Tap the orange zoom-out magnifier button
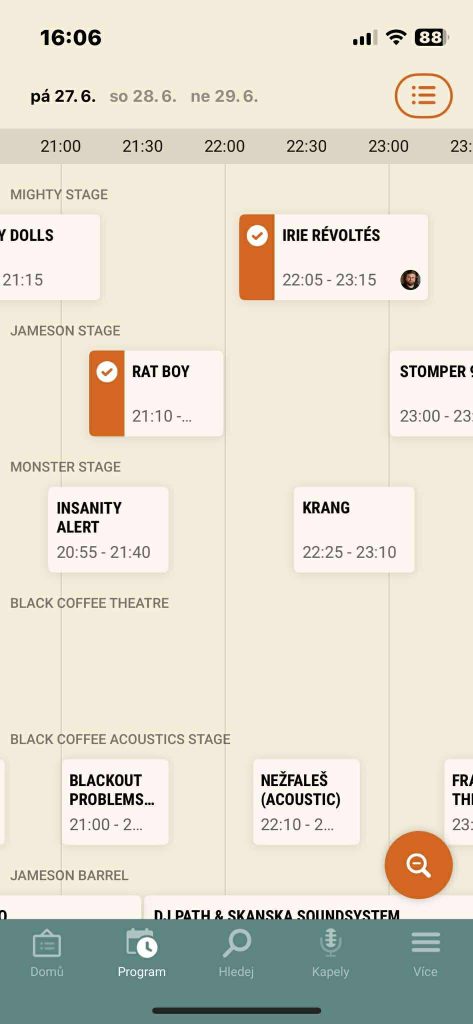473x1024 pixels. click(x=418, y=865)
